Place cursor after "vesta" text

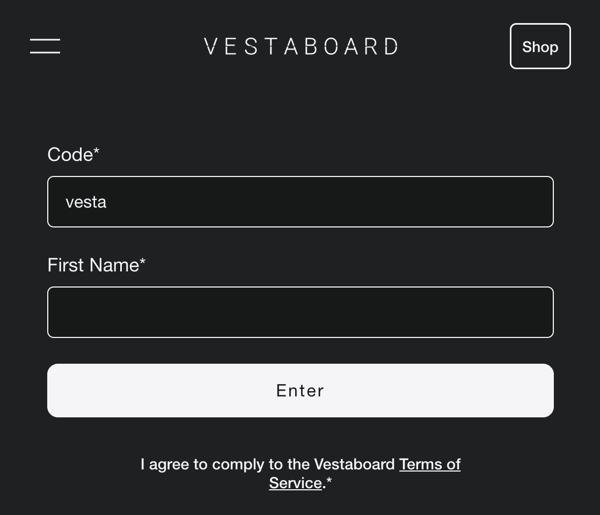108,202
